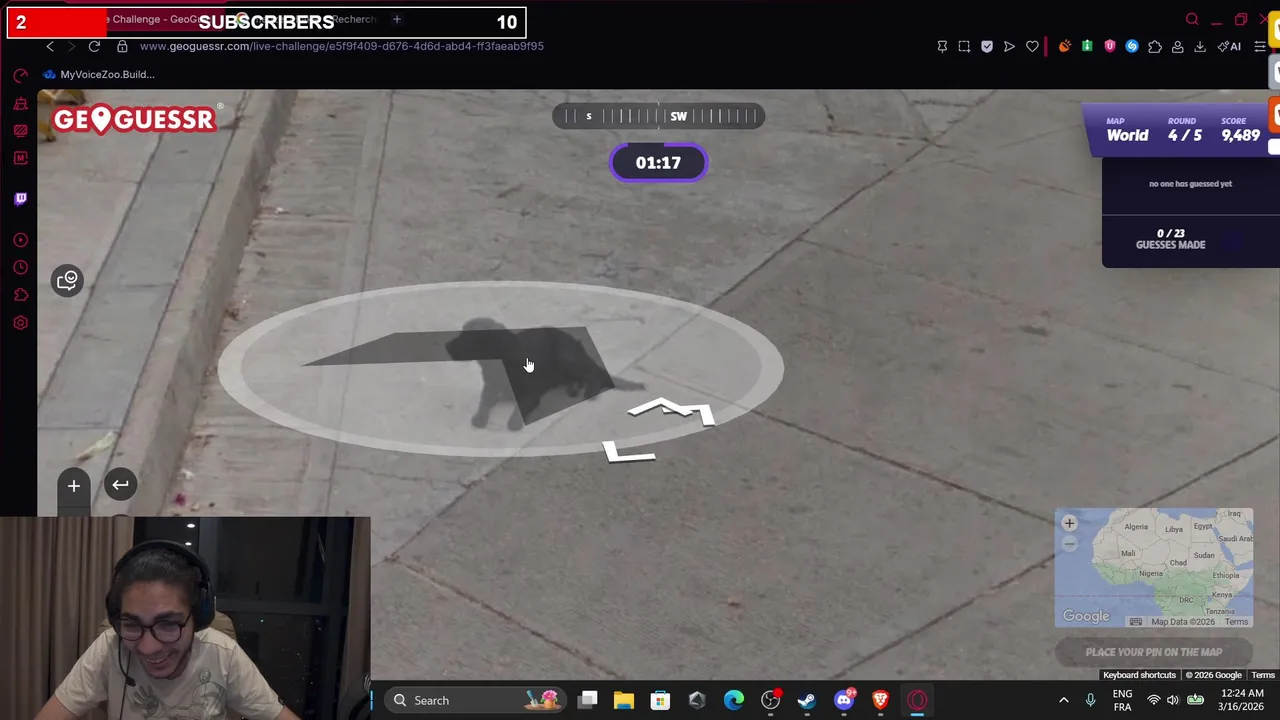The height and width of the screenshot is (720, 1280).
Task: Click the 0 / 23 guesses made panel
Action: pos(1170,239)
